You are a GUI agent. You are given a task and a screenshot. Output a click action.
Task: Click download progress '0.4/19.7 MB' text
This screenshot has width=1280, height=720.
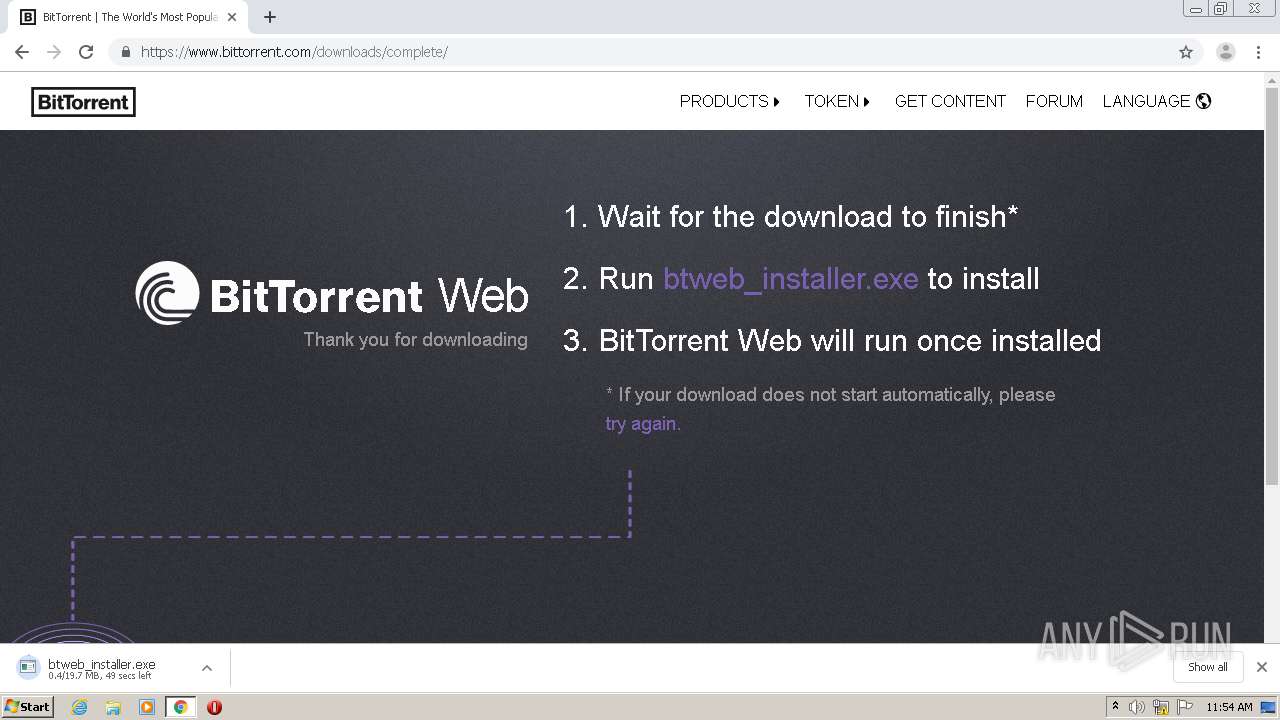click(100, 677)
